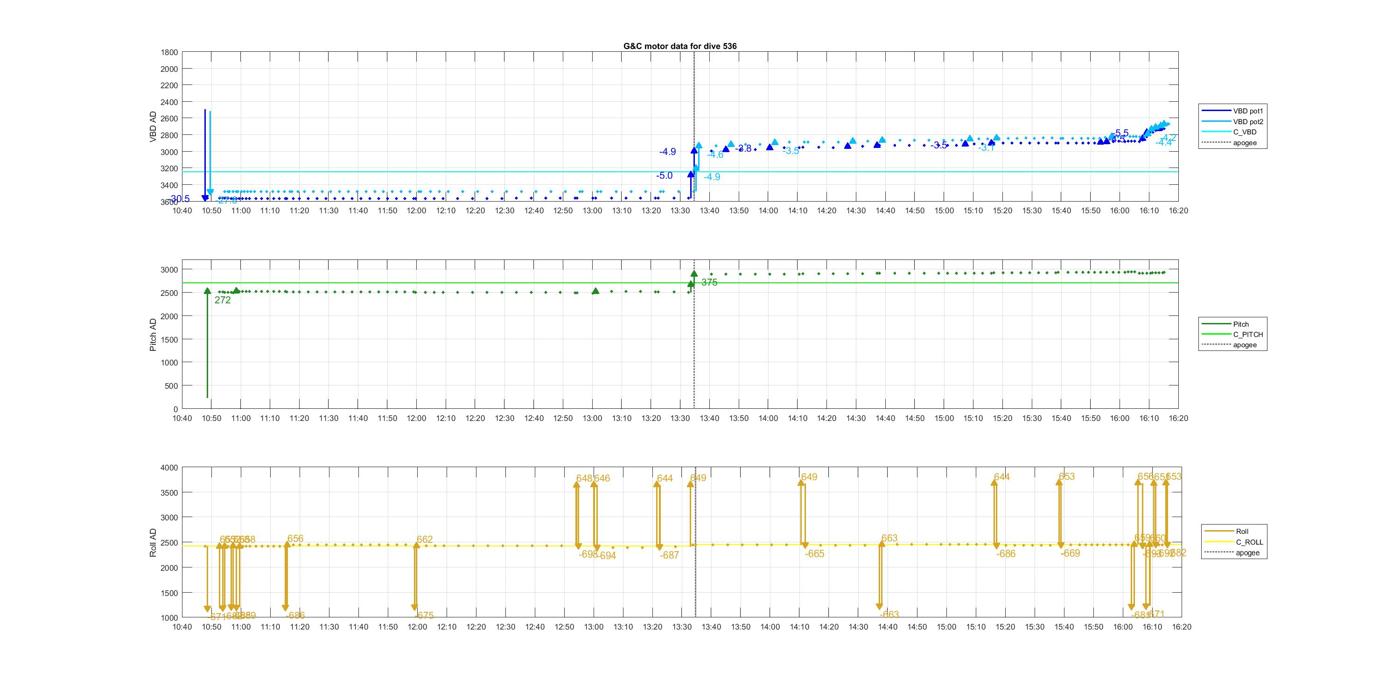Image resolution: width=1400 pixels, height=693 pixels.
Task: Click the "12:00" tick under the Roll plot
Action: pos(417,628)
